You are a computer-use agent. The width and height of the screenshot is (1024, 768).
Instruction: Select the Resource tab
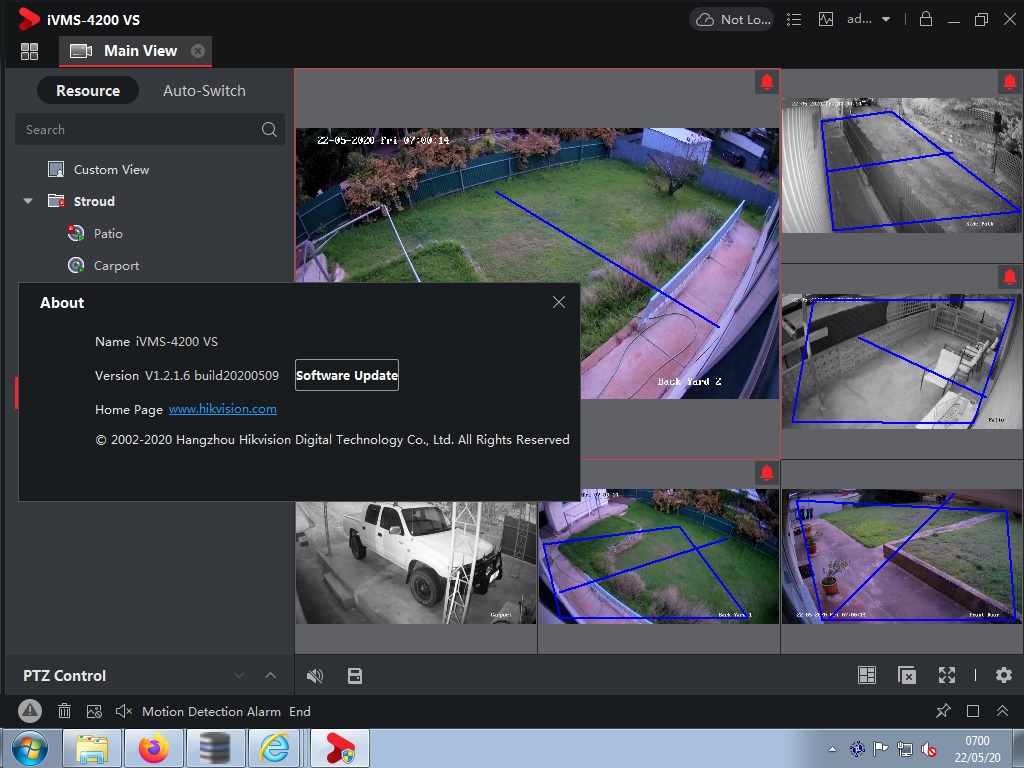click(x=88, y=91)
